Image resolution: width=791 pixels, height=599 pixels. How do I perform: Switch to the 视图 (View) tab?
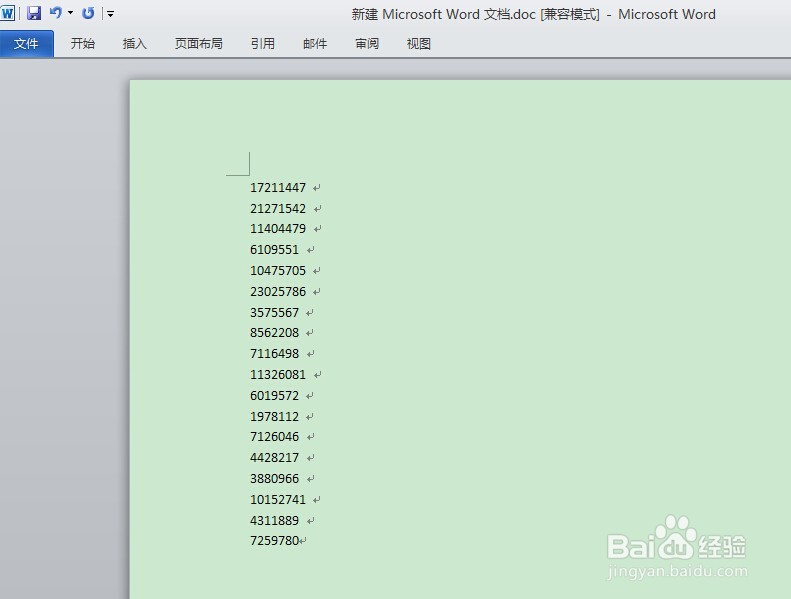[x=419, y=44]
